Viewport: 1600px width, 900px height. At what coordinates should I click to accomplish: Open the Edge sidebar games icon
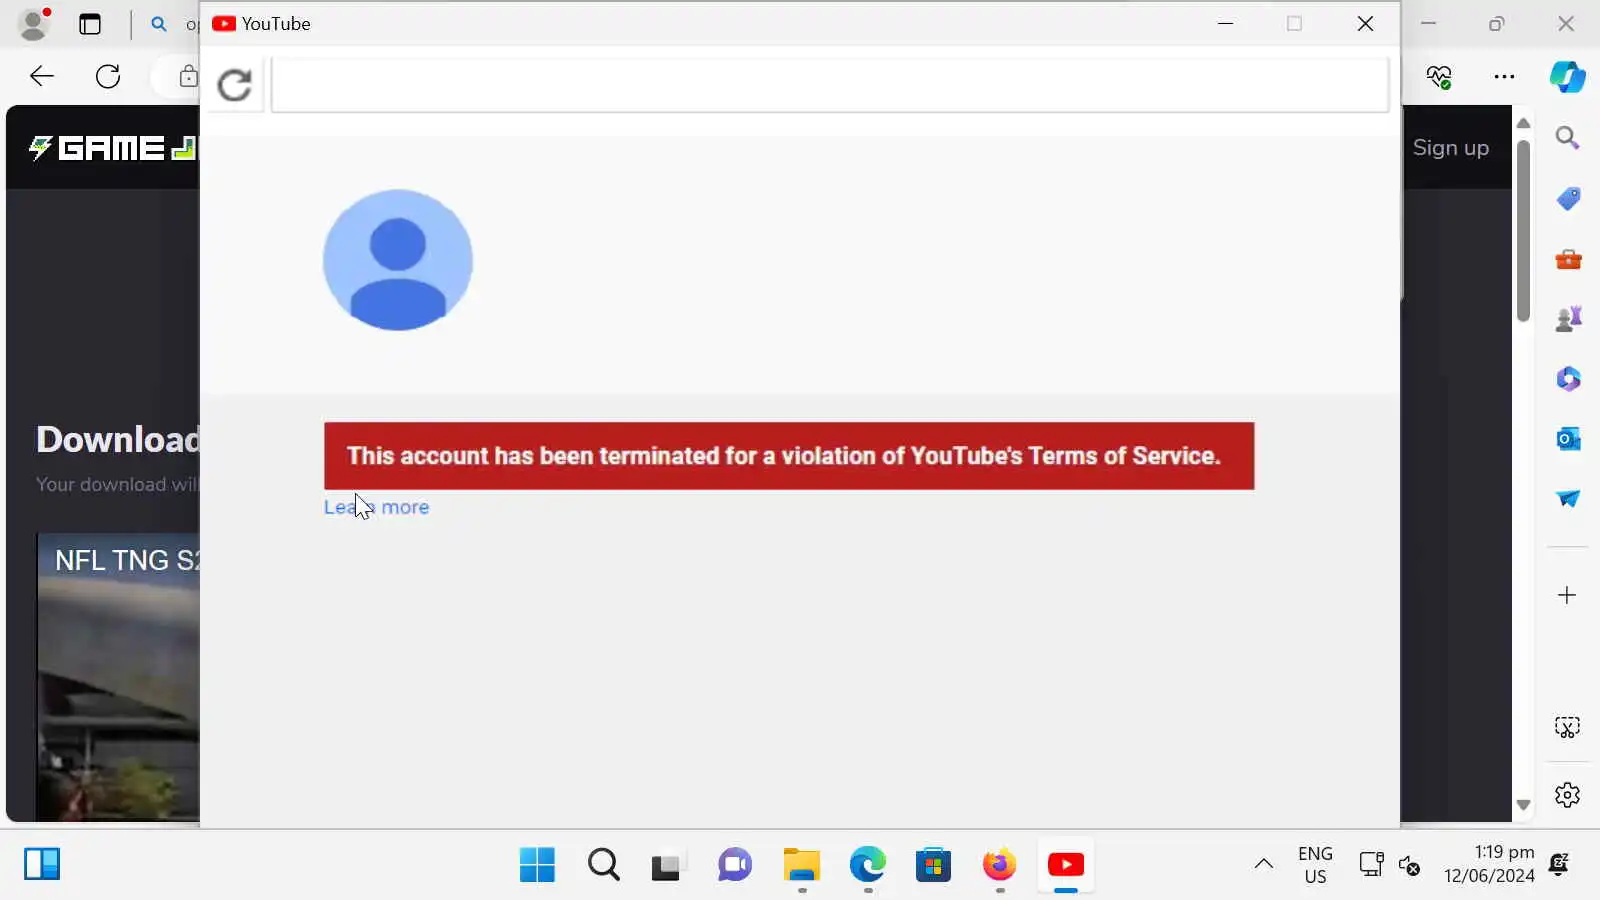point(1567,319)
